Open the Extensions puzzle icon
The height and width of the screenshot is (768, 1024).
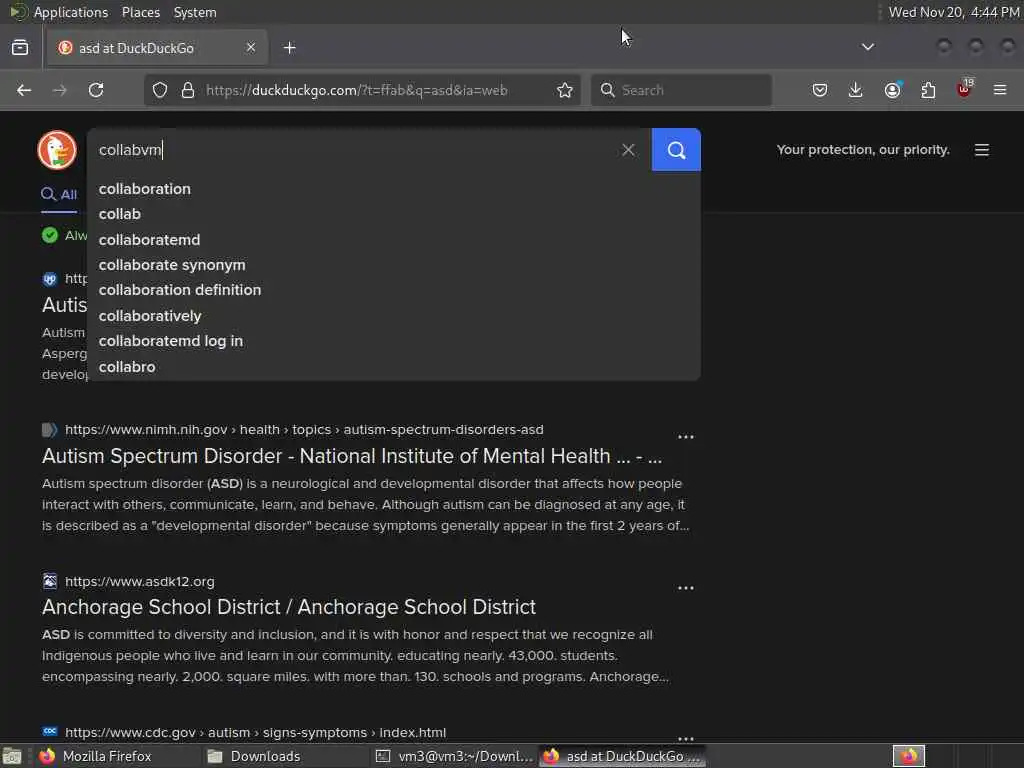[928, 90]
